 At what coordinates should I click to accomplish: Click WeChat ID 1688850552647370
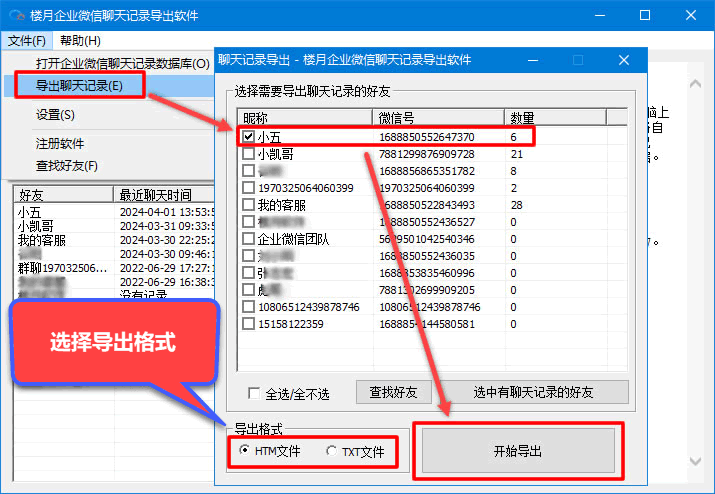427,137
